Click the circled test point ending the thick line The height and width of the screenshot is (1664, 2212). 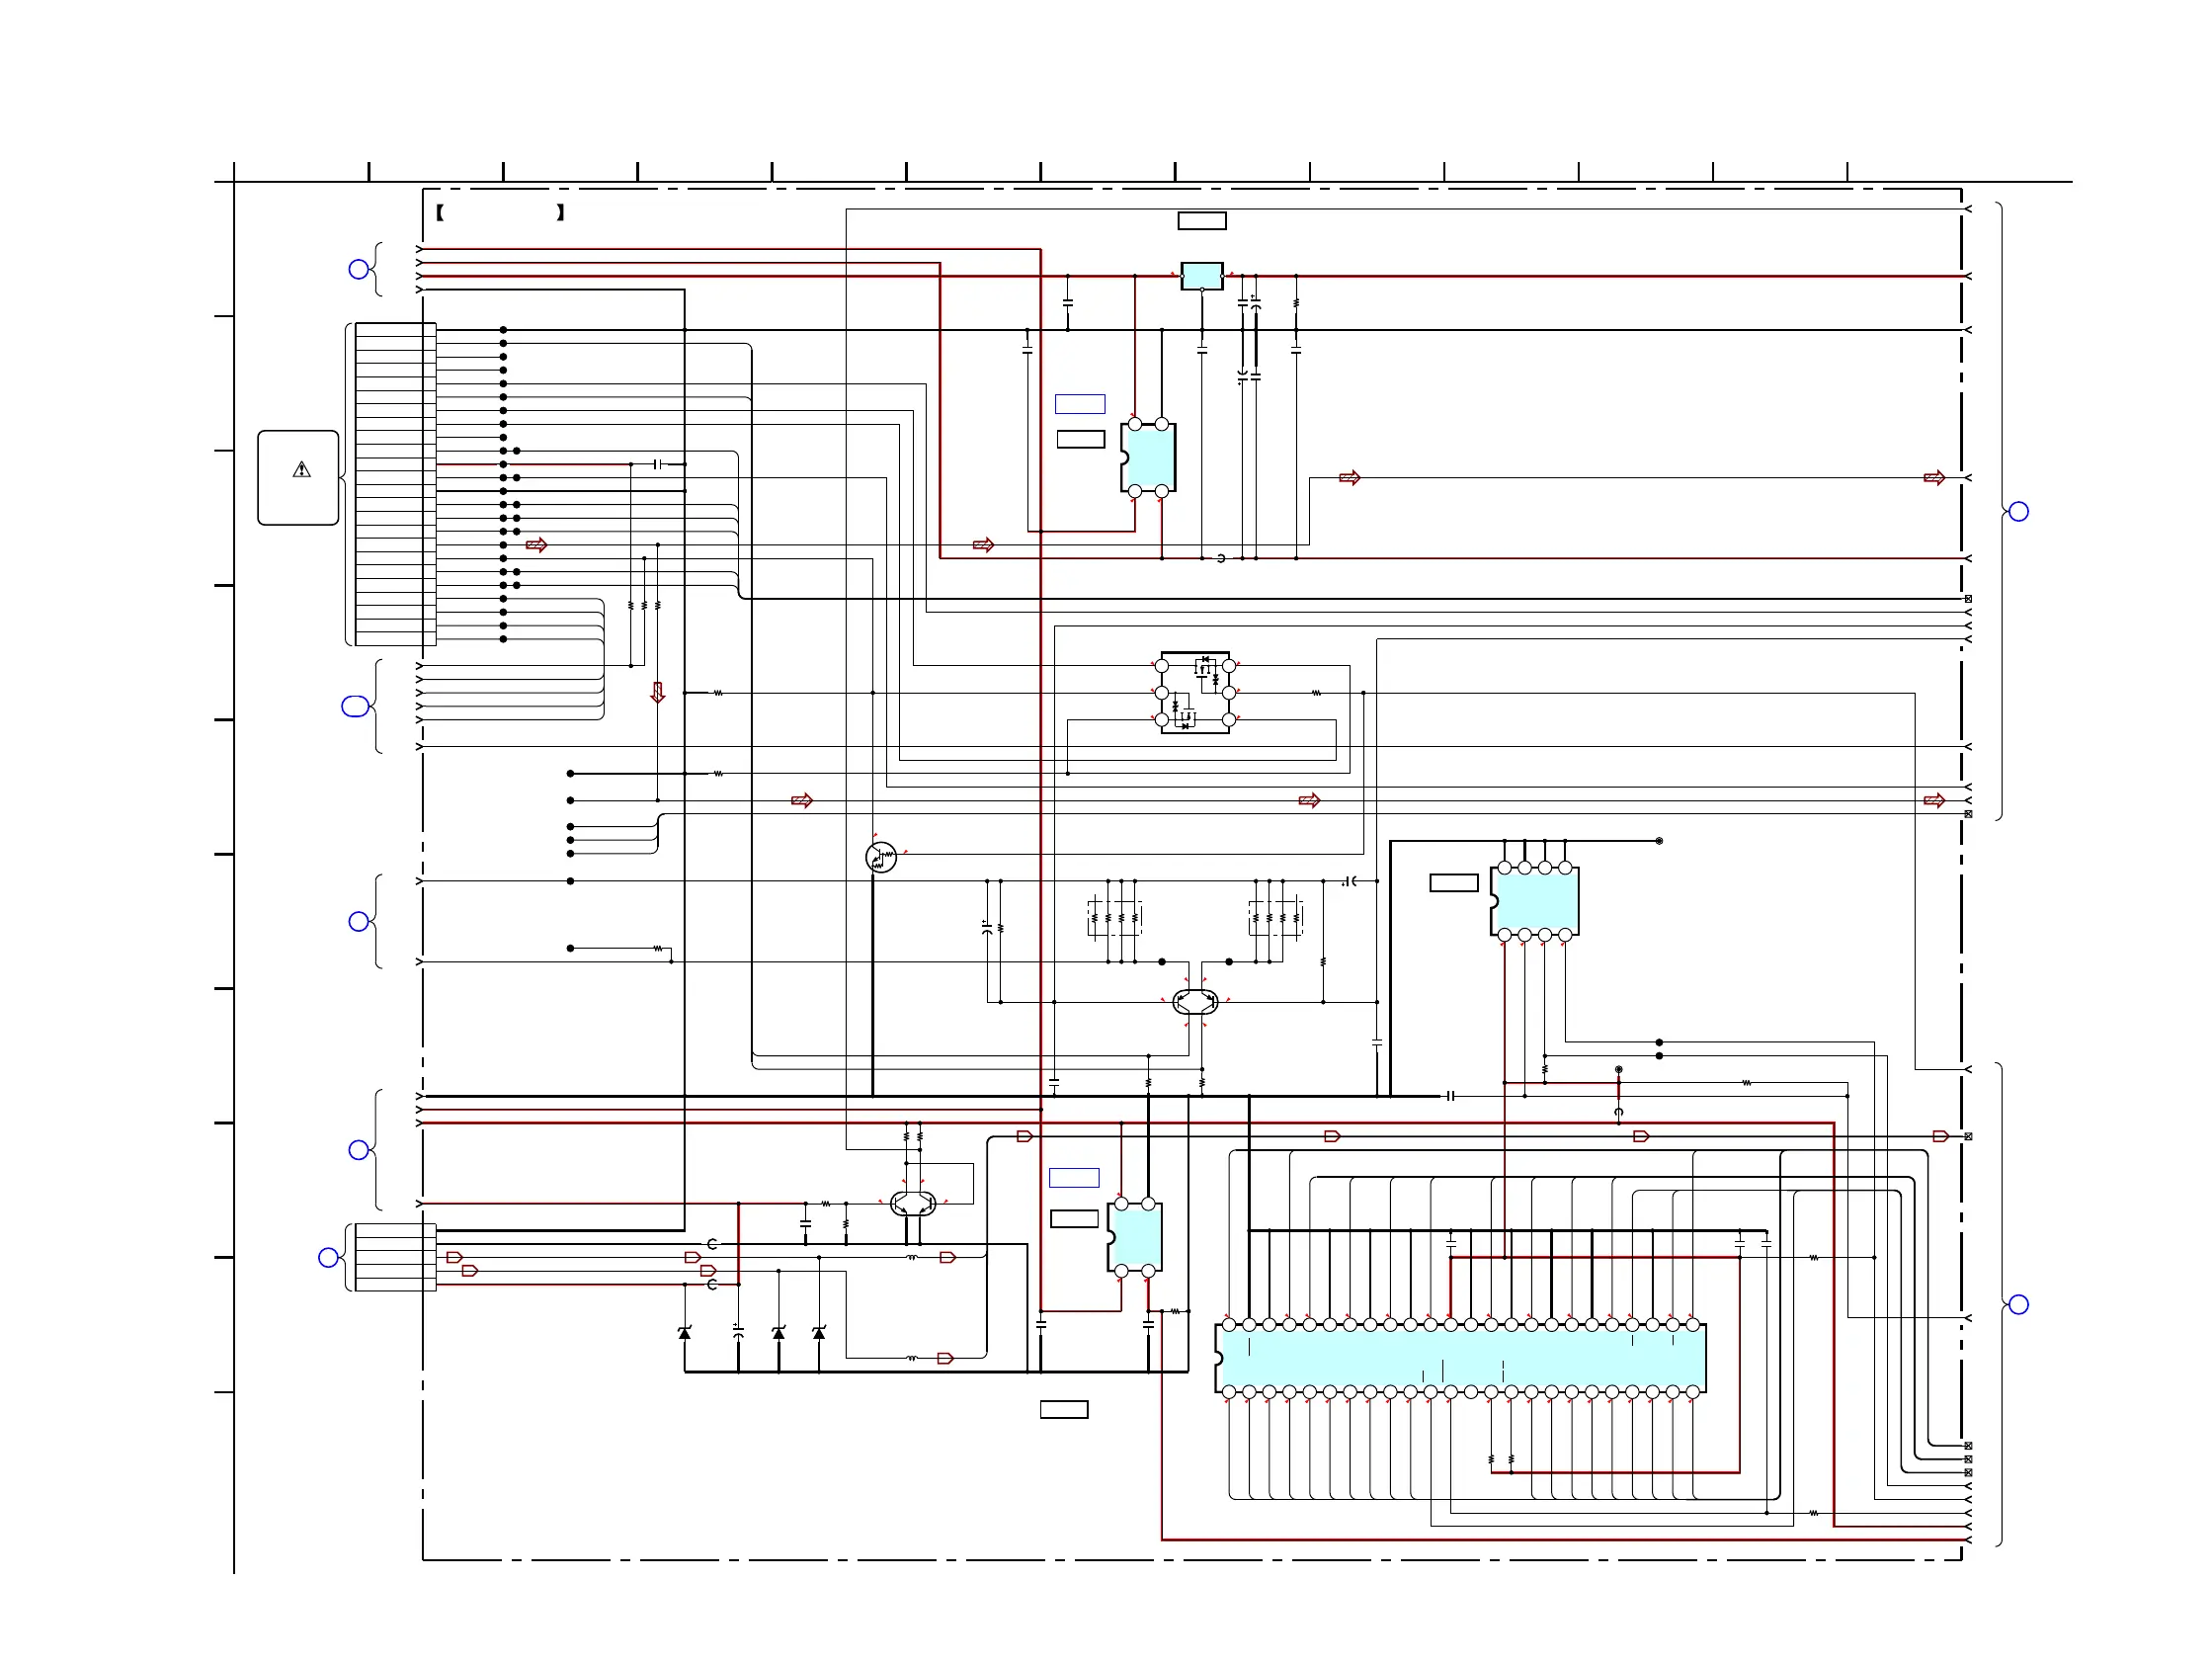(1659, 841)
